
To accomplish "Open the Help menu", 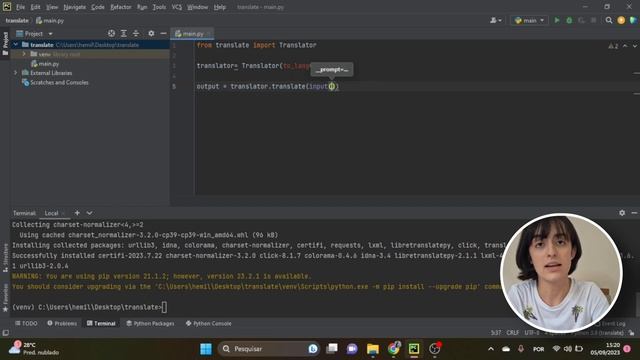I will tap(220, 7).
